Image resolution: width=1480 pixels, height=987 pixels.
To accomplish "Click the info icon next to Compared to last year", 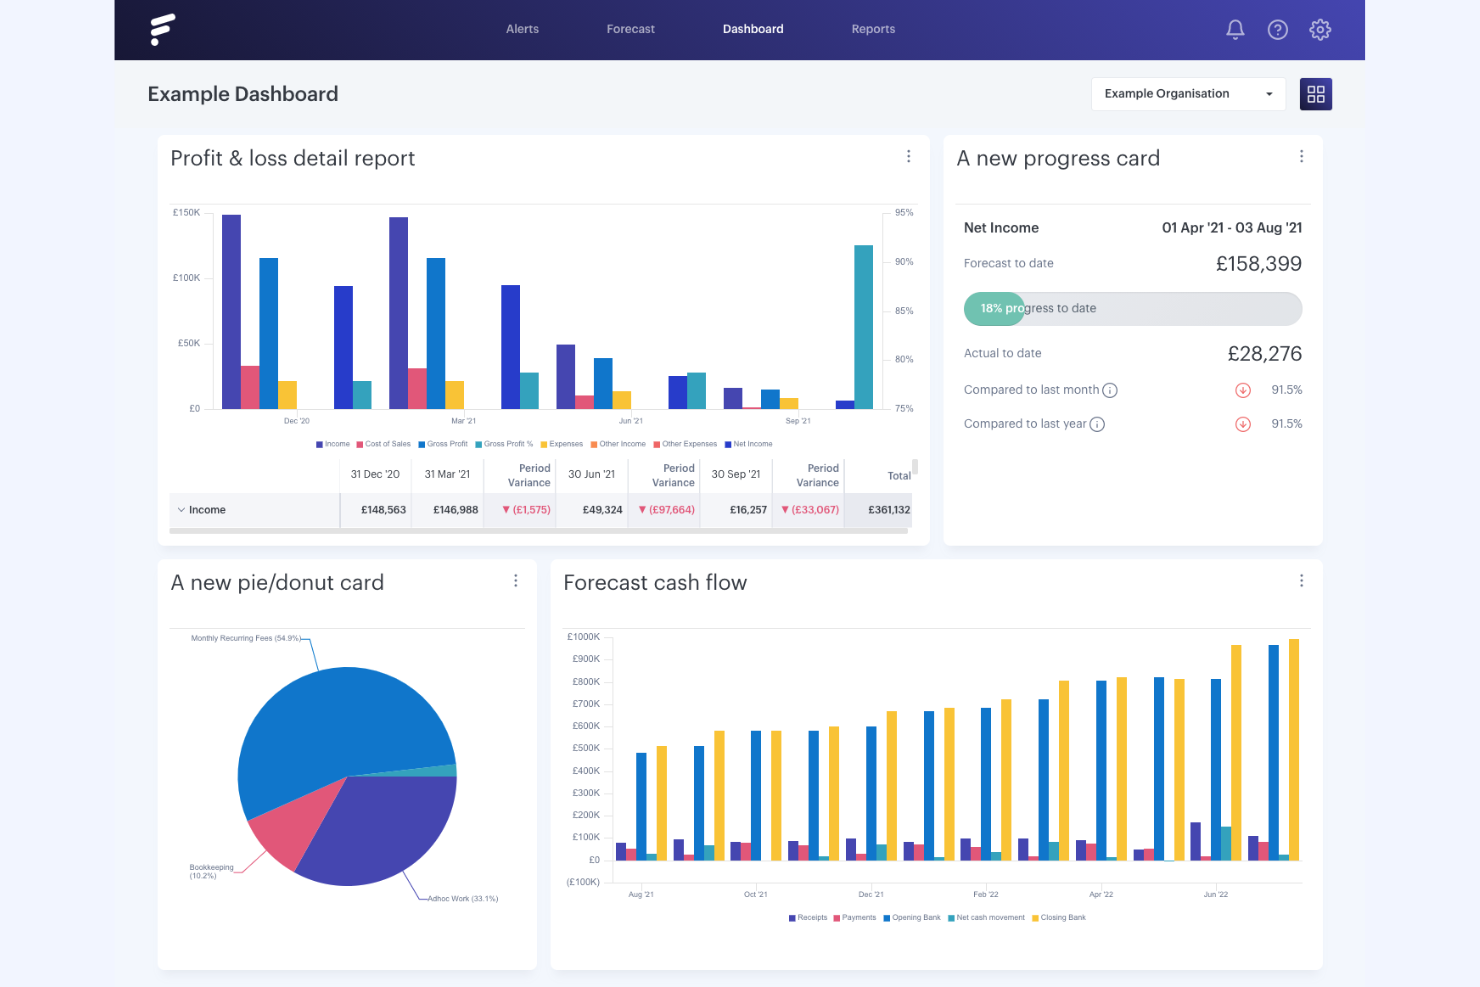I will tap(1098, 424).
